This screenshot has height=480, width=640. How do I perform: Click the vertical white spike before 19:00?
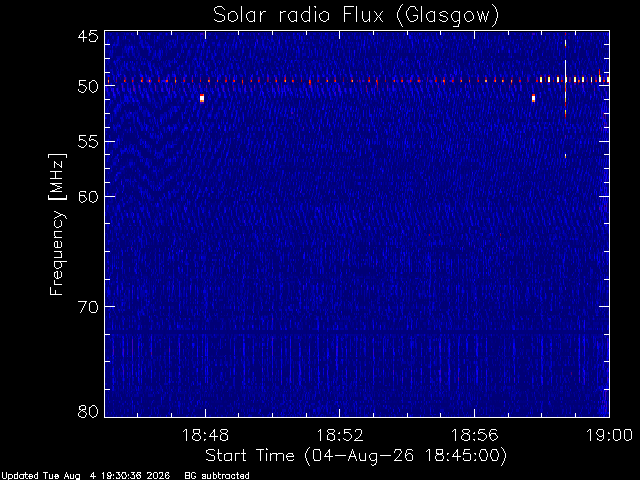coord(565,95)
